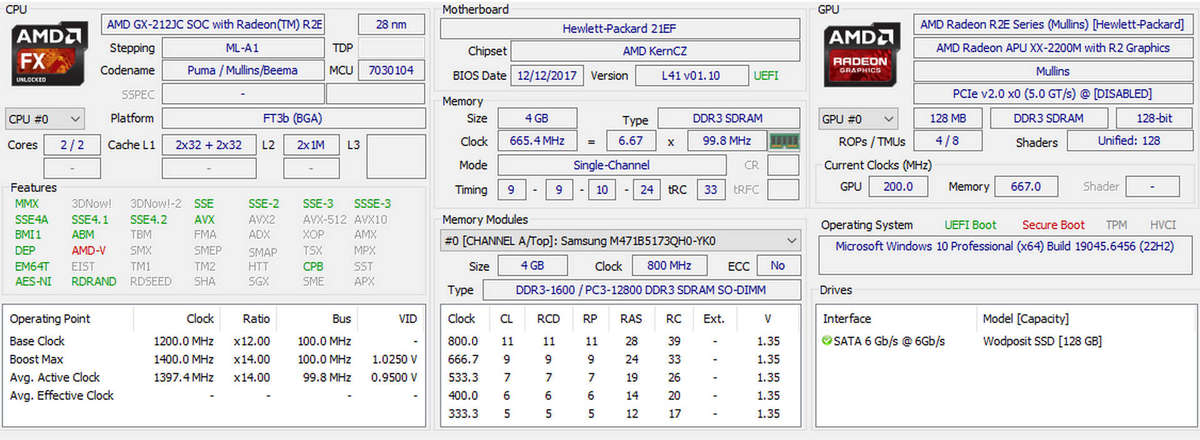The height and width of the screenshot is (440, 1200).
Task: Click the DDR3-1600 PC3-12800 module type field
Action: pos(642,290)
